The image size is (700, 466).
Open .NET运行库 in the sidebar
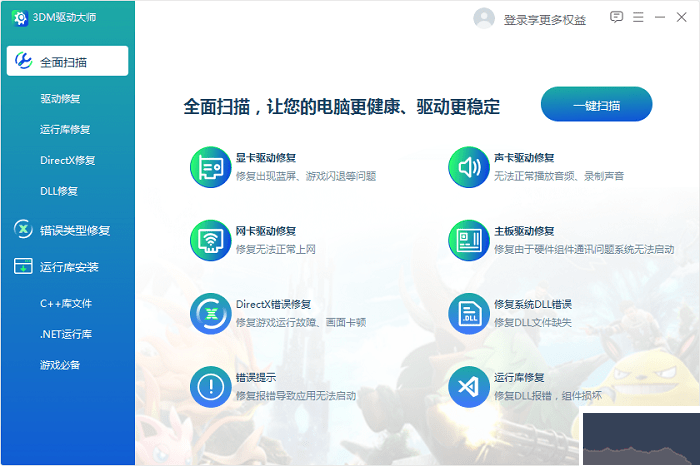(x=66, y=334)
